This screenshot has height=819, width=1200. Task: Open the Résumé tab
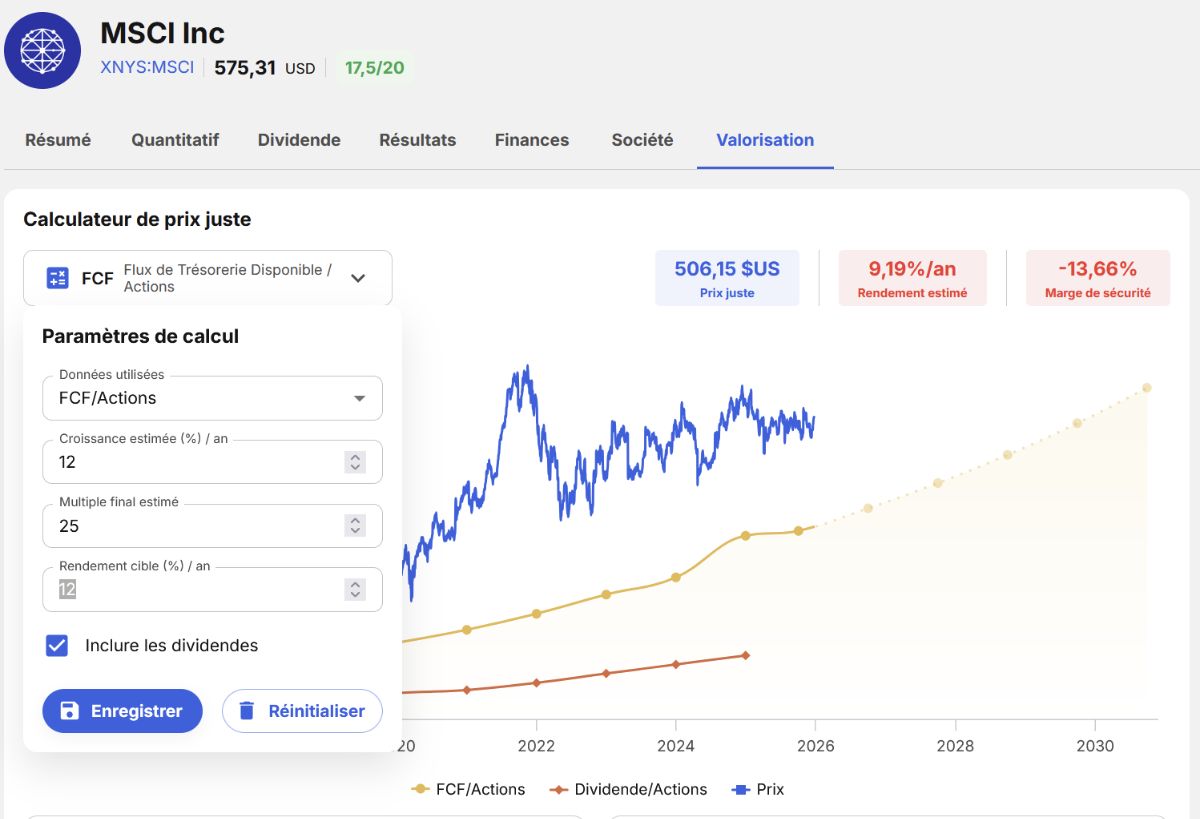click(58, 140)
